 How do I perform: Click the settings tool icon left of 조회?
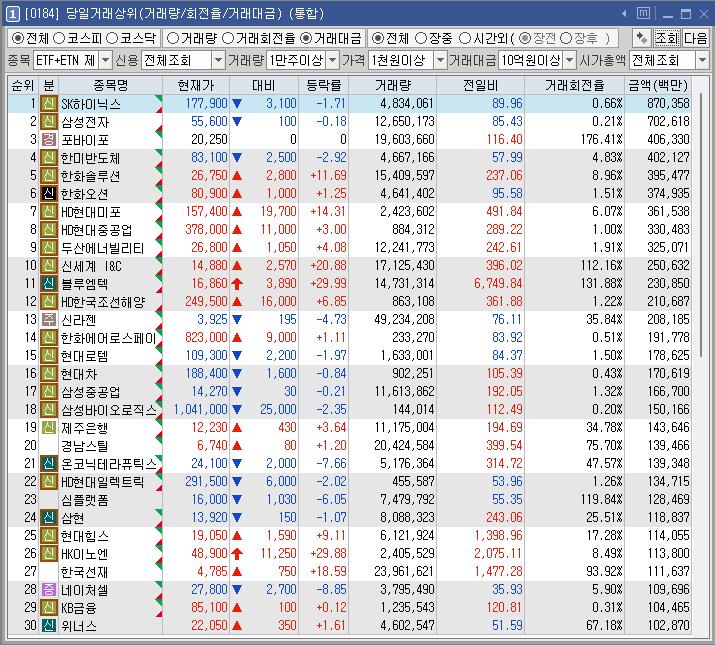[642, 38]
